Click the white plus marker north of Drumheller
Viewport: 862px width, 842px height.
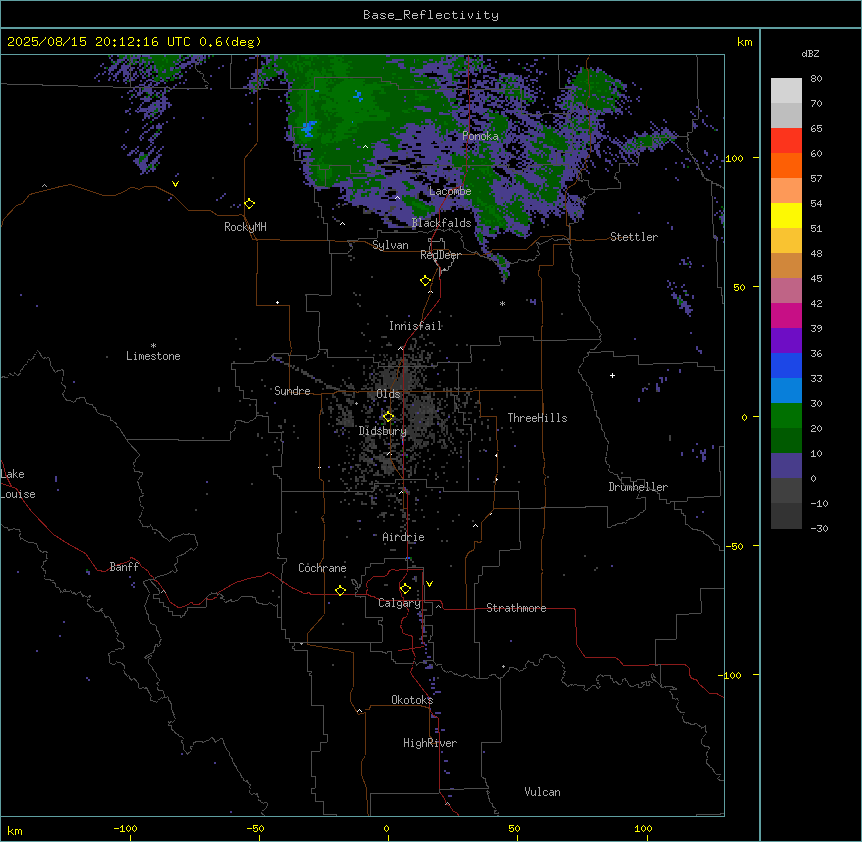[x=612, y=375]
